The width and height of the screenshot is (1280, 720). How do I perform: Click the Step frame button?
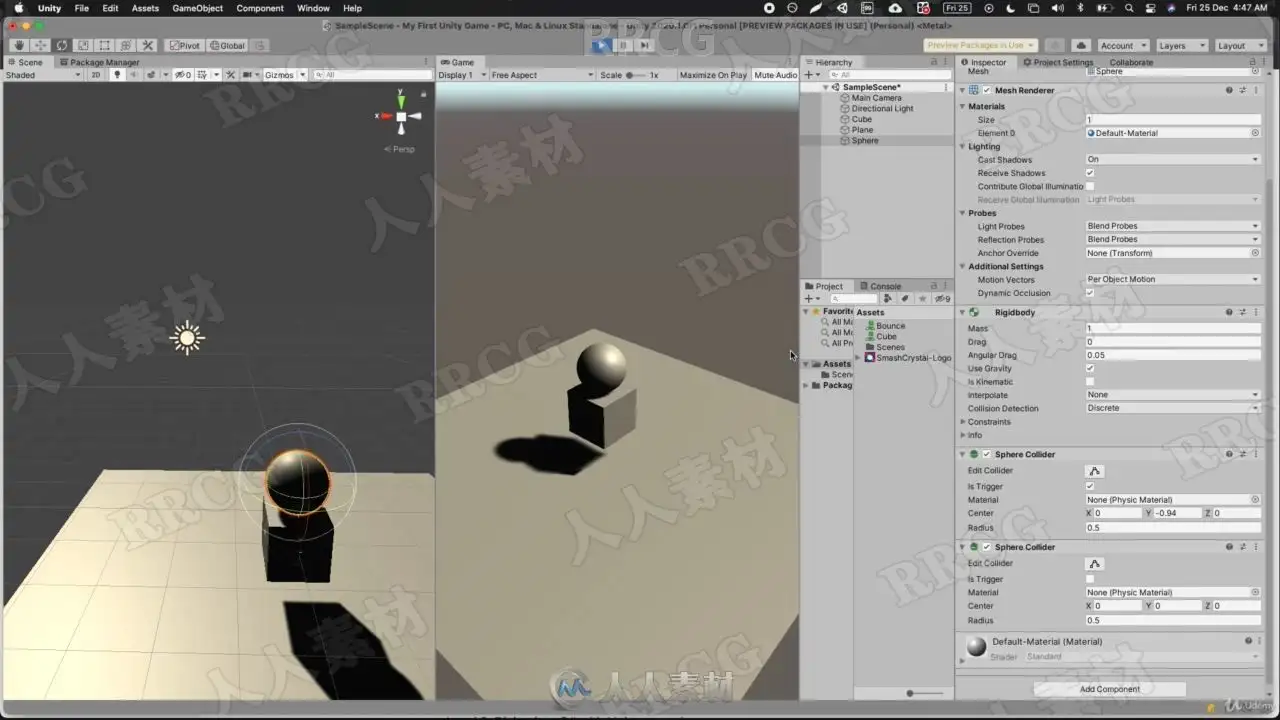[645, 45]
